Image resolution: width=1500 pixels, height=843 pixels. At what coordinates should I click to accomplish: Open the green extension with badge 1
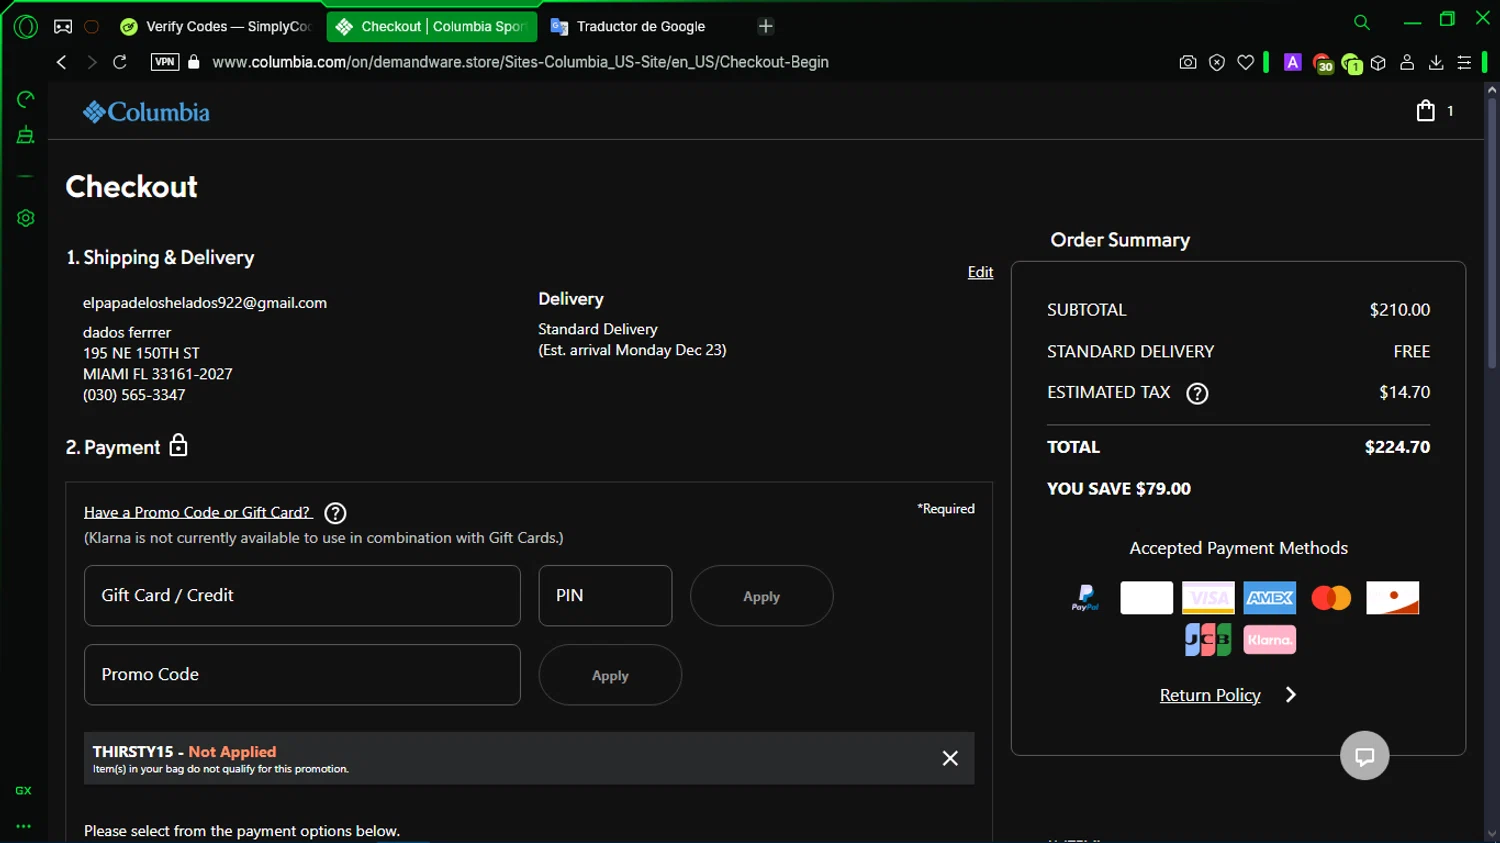pyautogui.click(x=1352, y=64)
